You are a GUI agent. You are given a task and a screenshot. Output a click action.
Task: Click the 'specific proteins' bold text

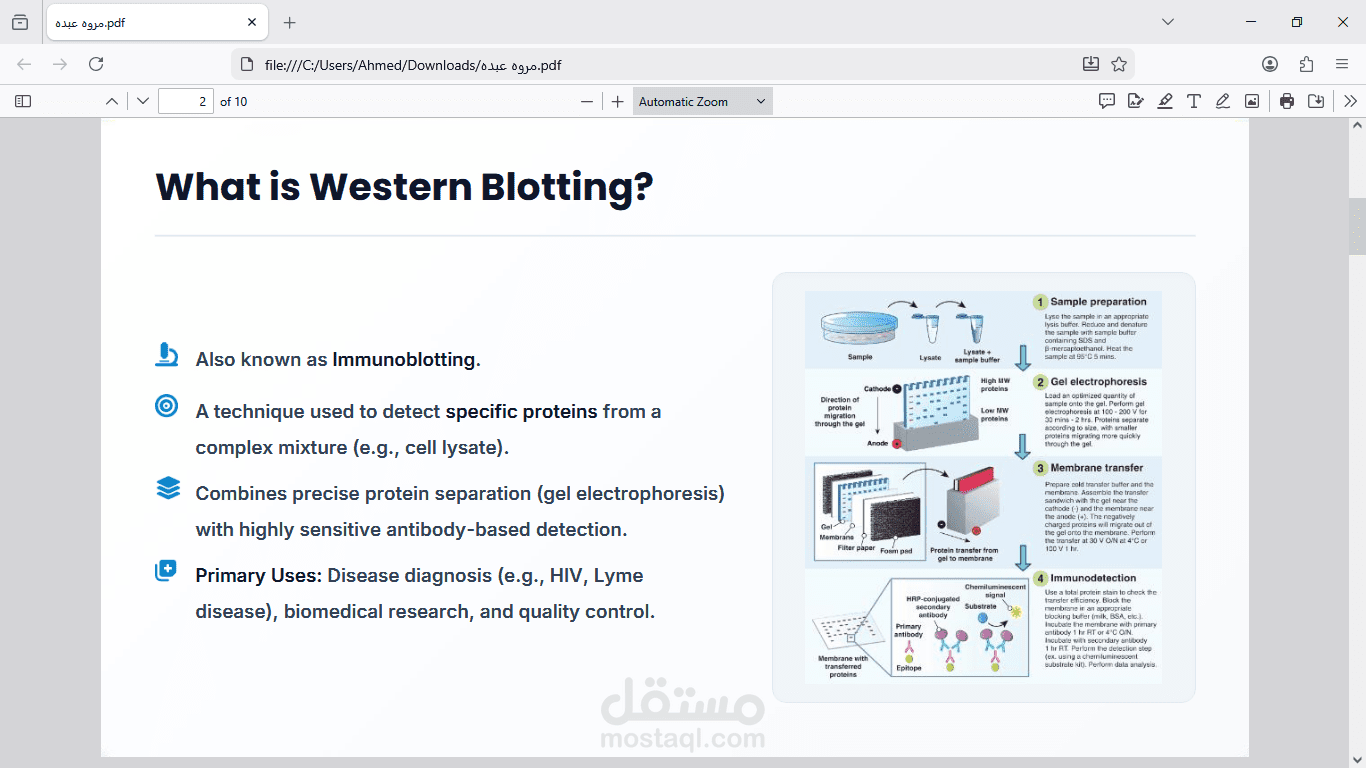point(521,412)
